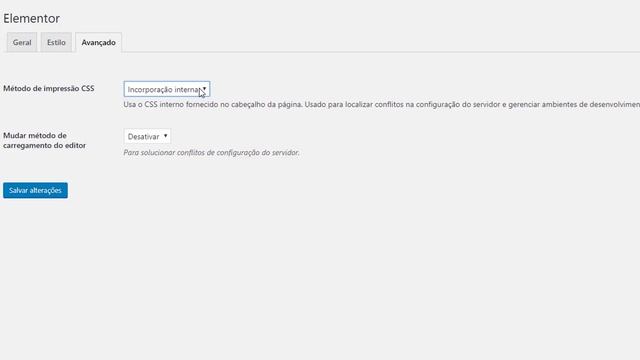Click the Mudar método de carregamento do editor label
Viewport: 640px width, 360px height.
[x=44, y=140]
